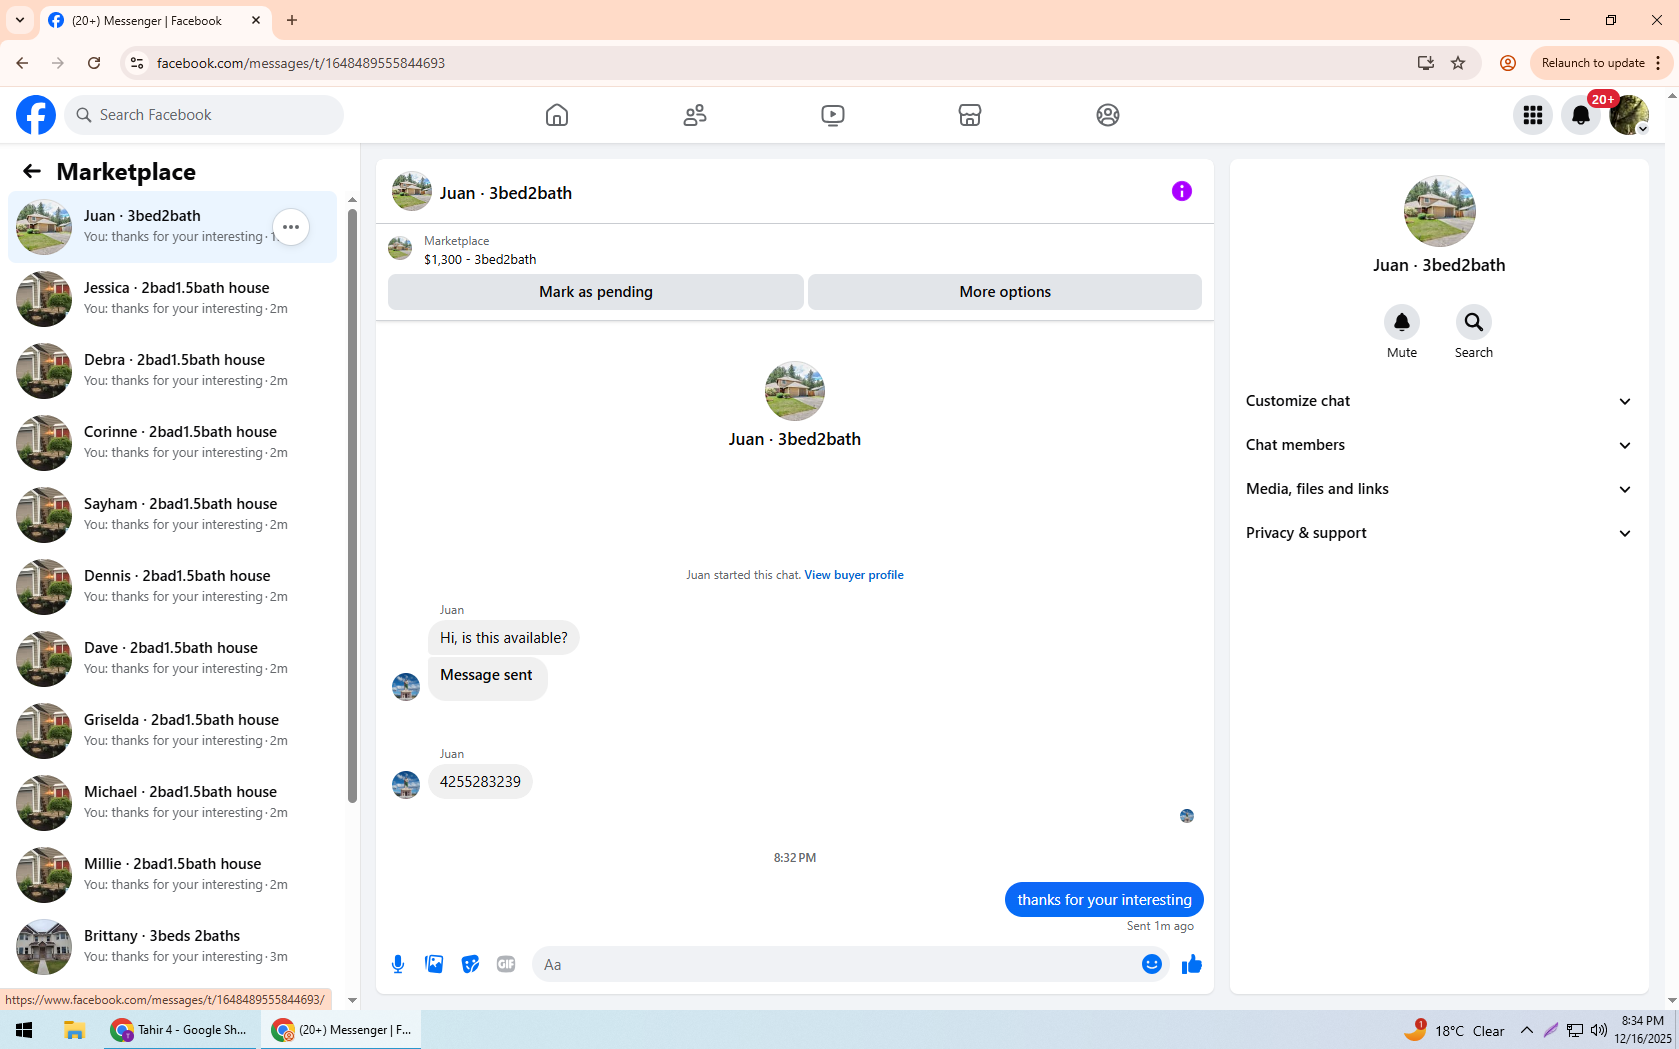Open Dennis 2bad1.5bath house conversation
This screenshot has height=1049, width=1679.
point(172,586)
